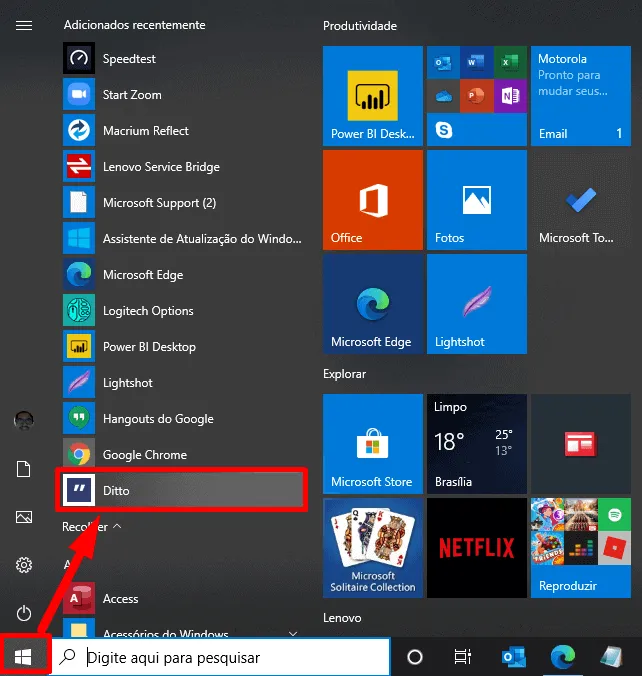The width and height of the screenshot is (642, 676).
Task: Open the Fotos tile
Action: tap(477, 200)
